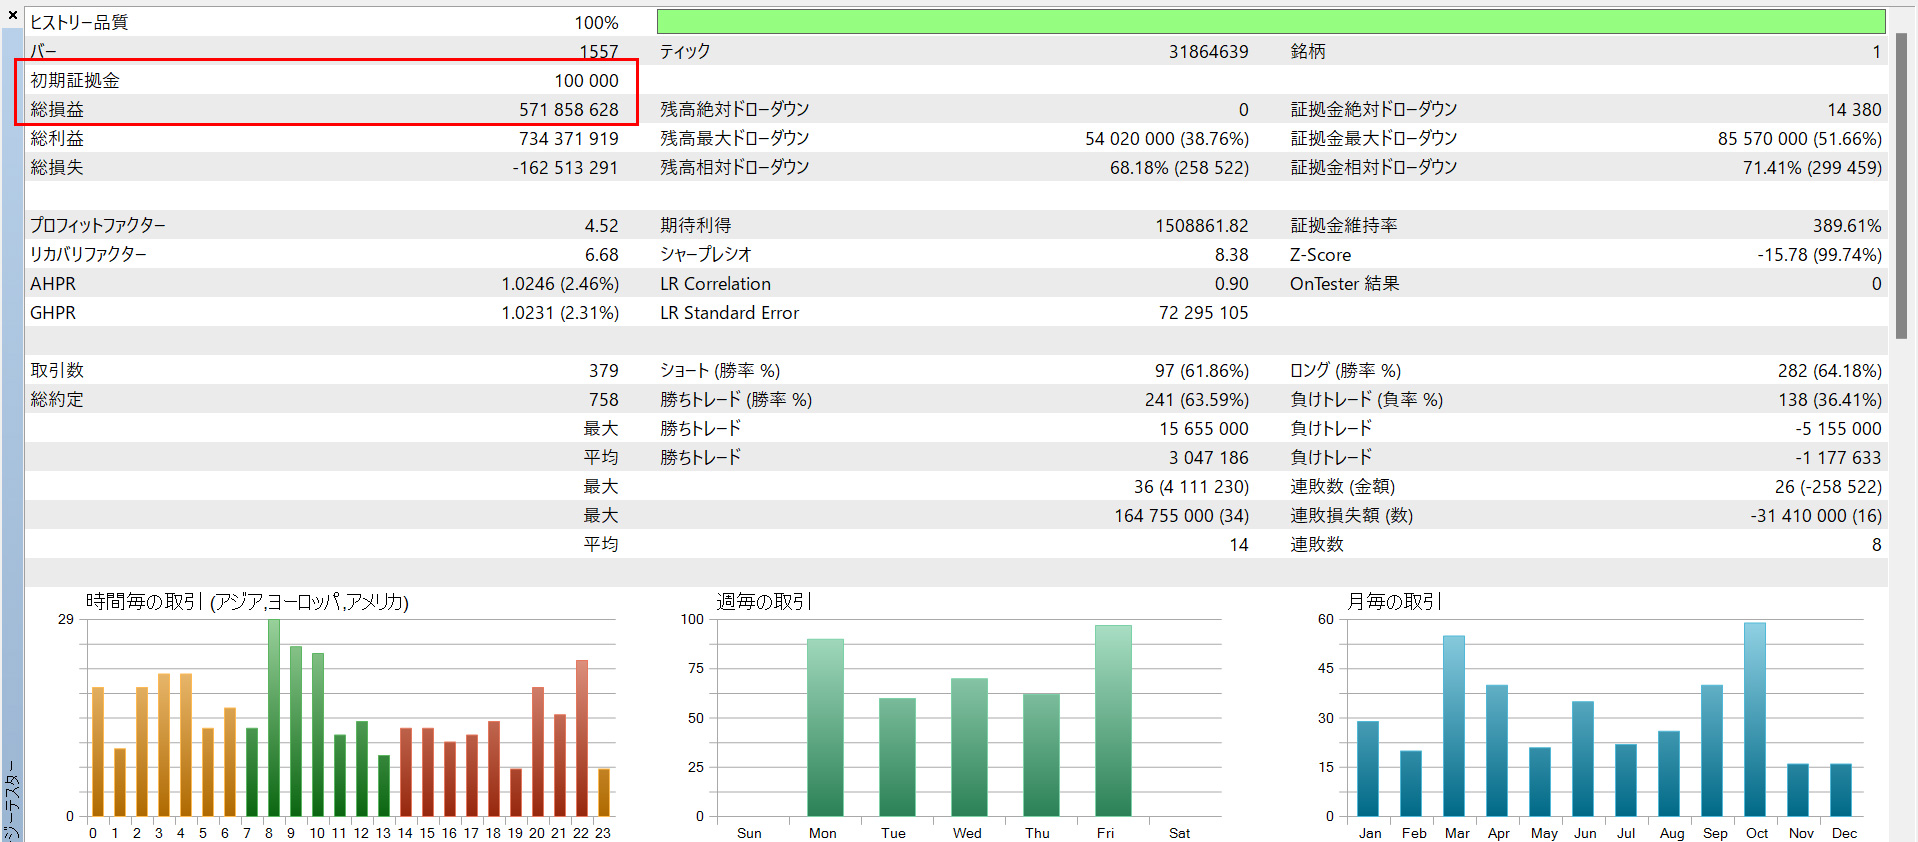
Task: Click the 総損益 label
Action: coord(57,109)
